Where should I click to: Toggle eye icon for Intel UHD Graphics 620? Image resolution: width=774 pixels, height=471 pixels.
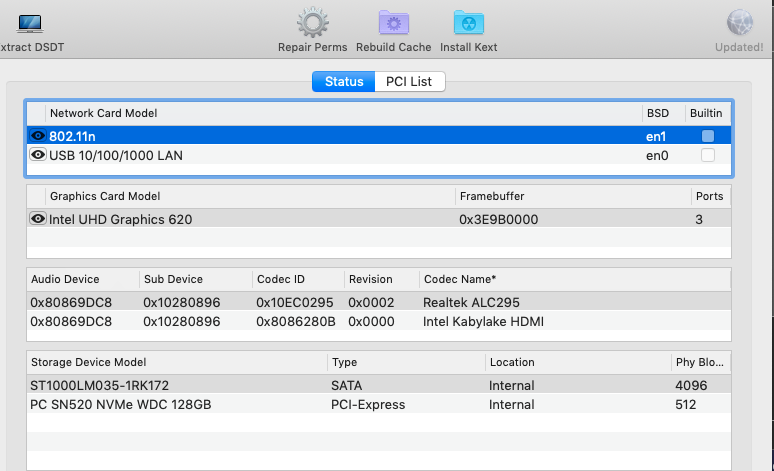pyautogui.click(x=38, y=218)
